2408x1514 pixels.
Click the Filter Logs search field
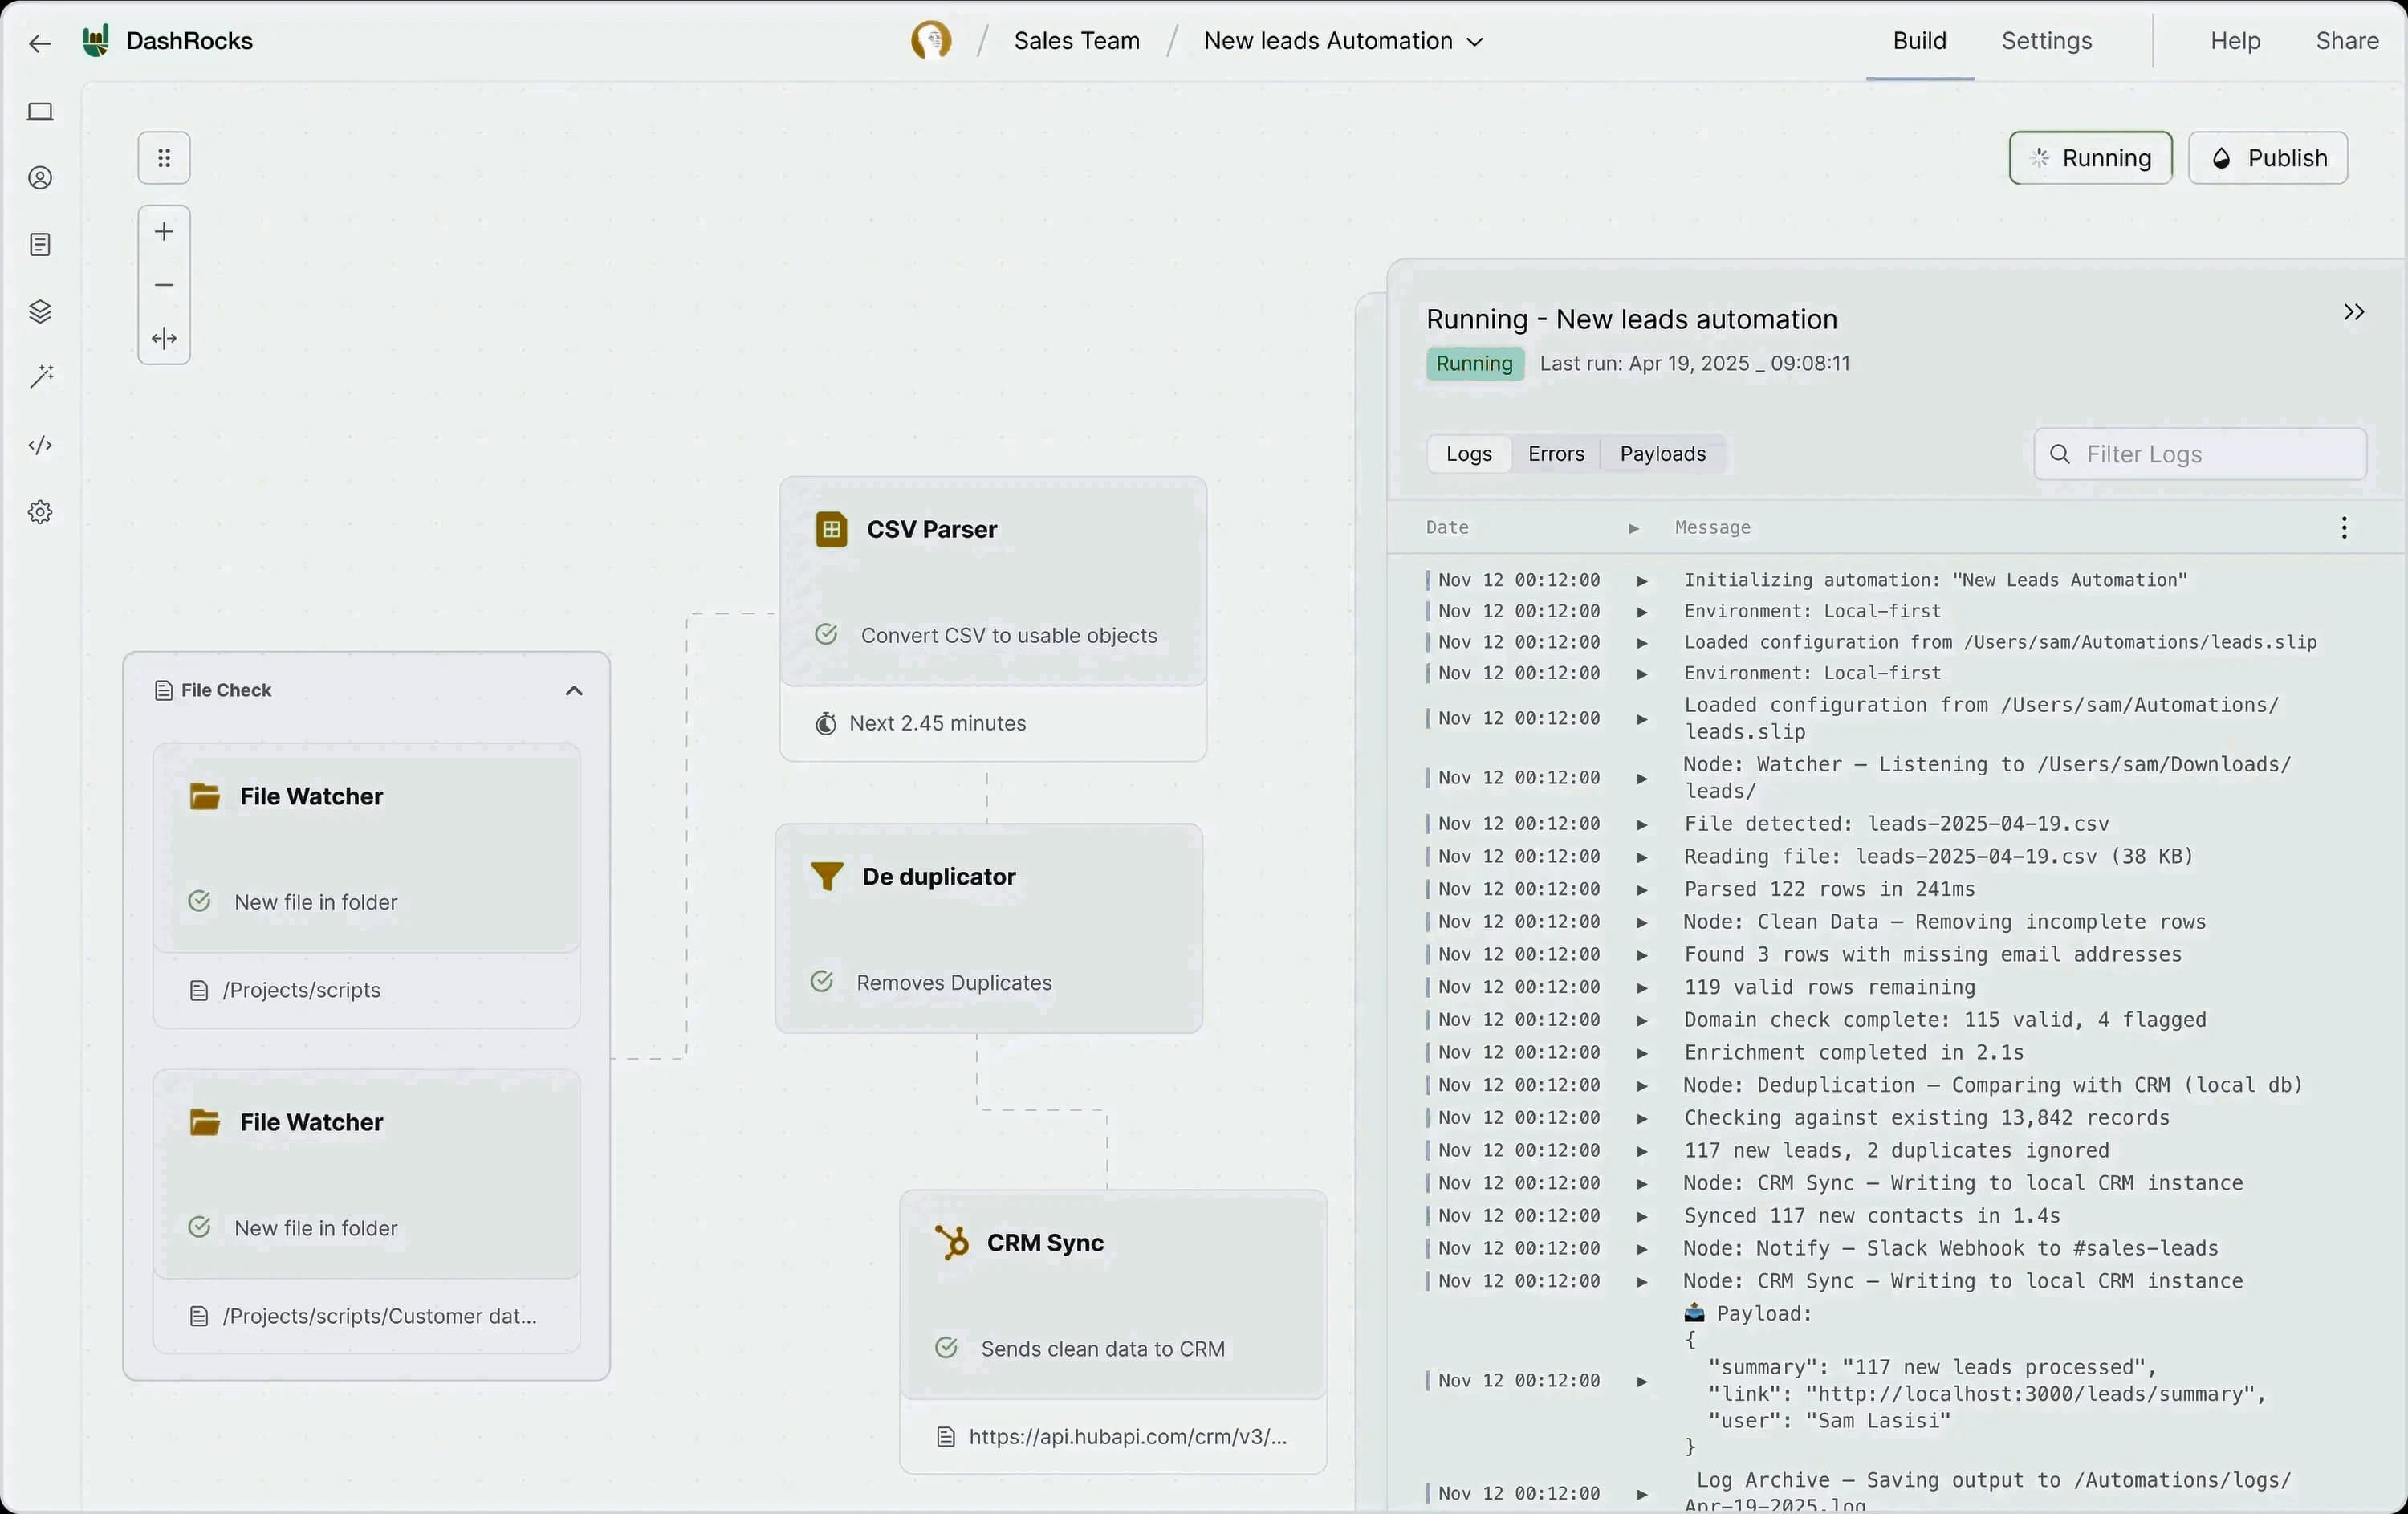[x=2199, y=454]
